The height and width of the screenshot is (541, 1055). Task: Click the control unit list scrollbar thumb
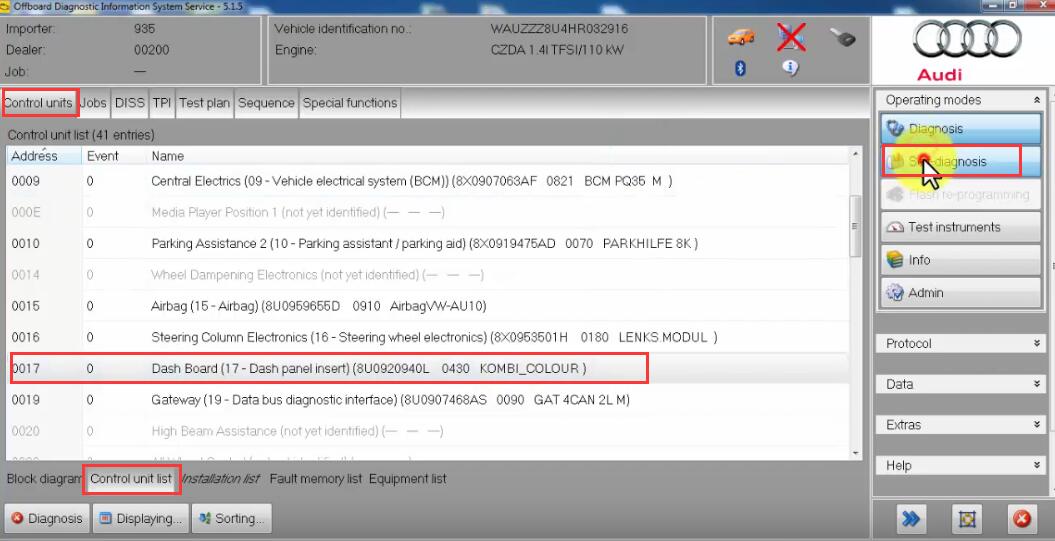(x=856, y=226)
